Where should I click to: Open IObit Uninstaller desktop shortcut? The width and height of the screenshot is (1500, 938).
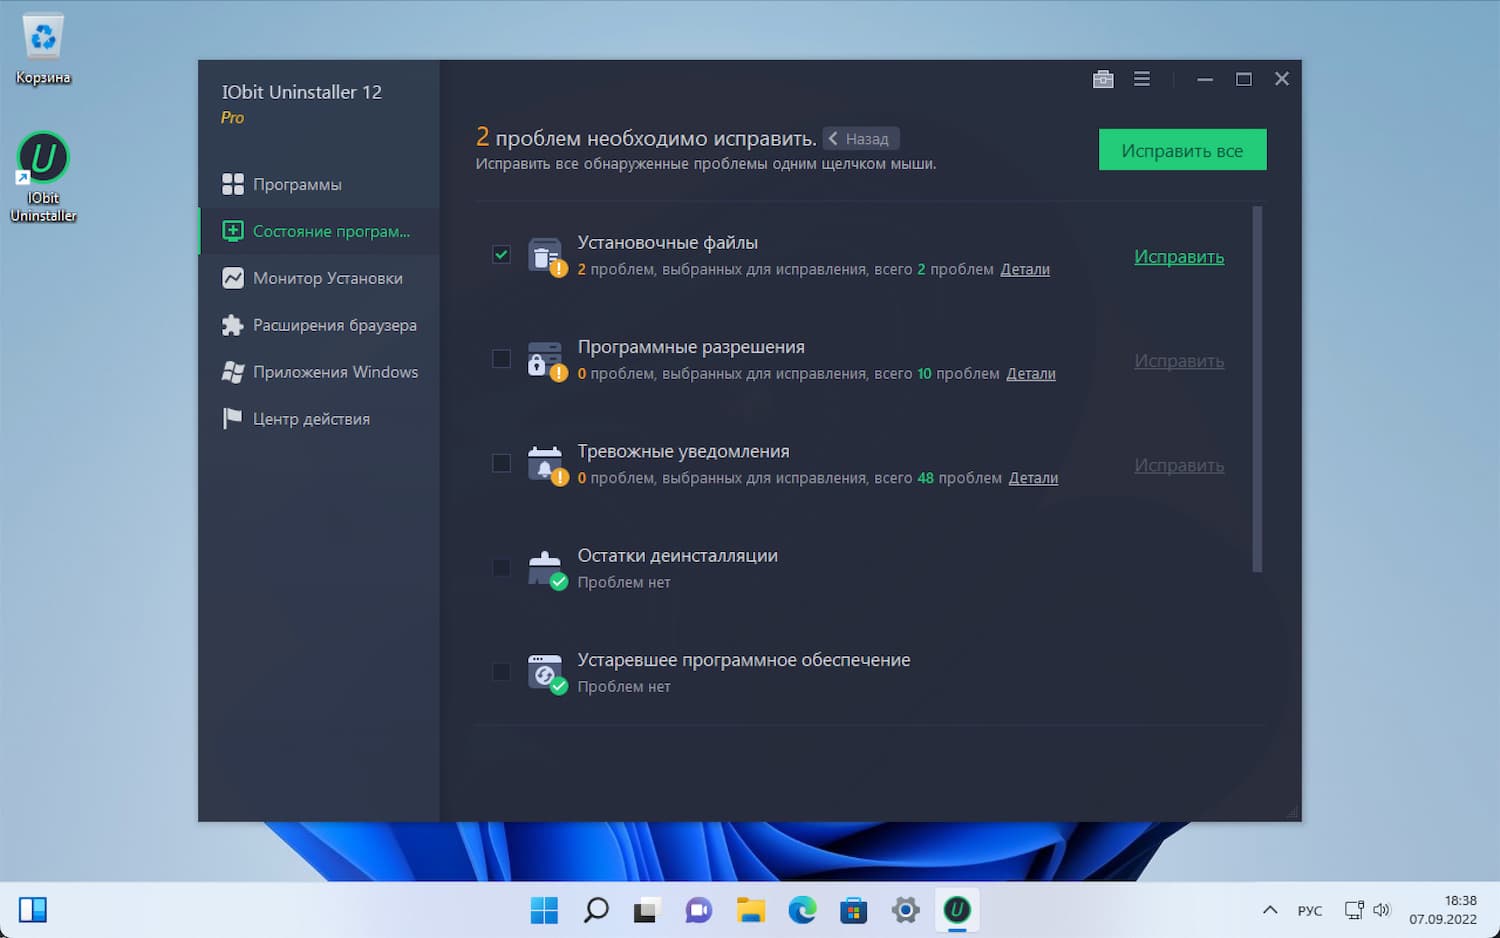tap(43, 177)
